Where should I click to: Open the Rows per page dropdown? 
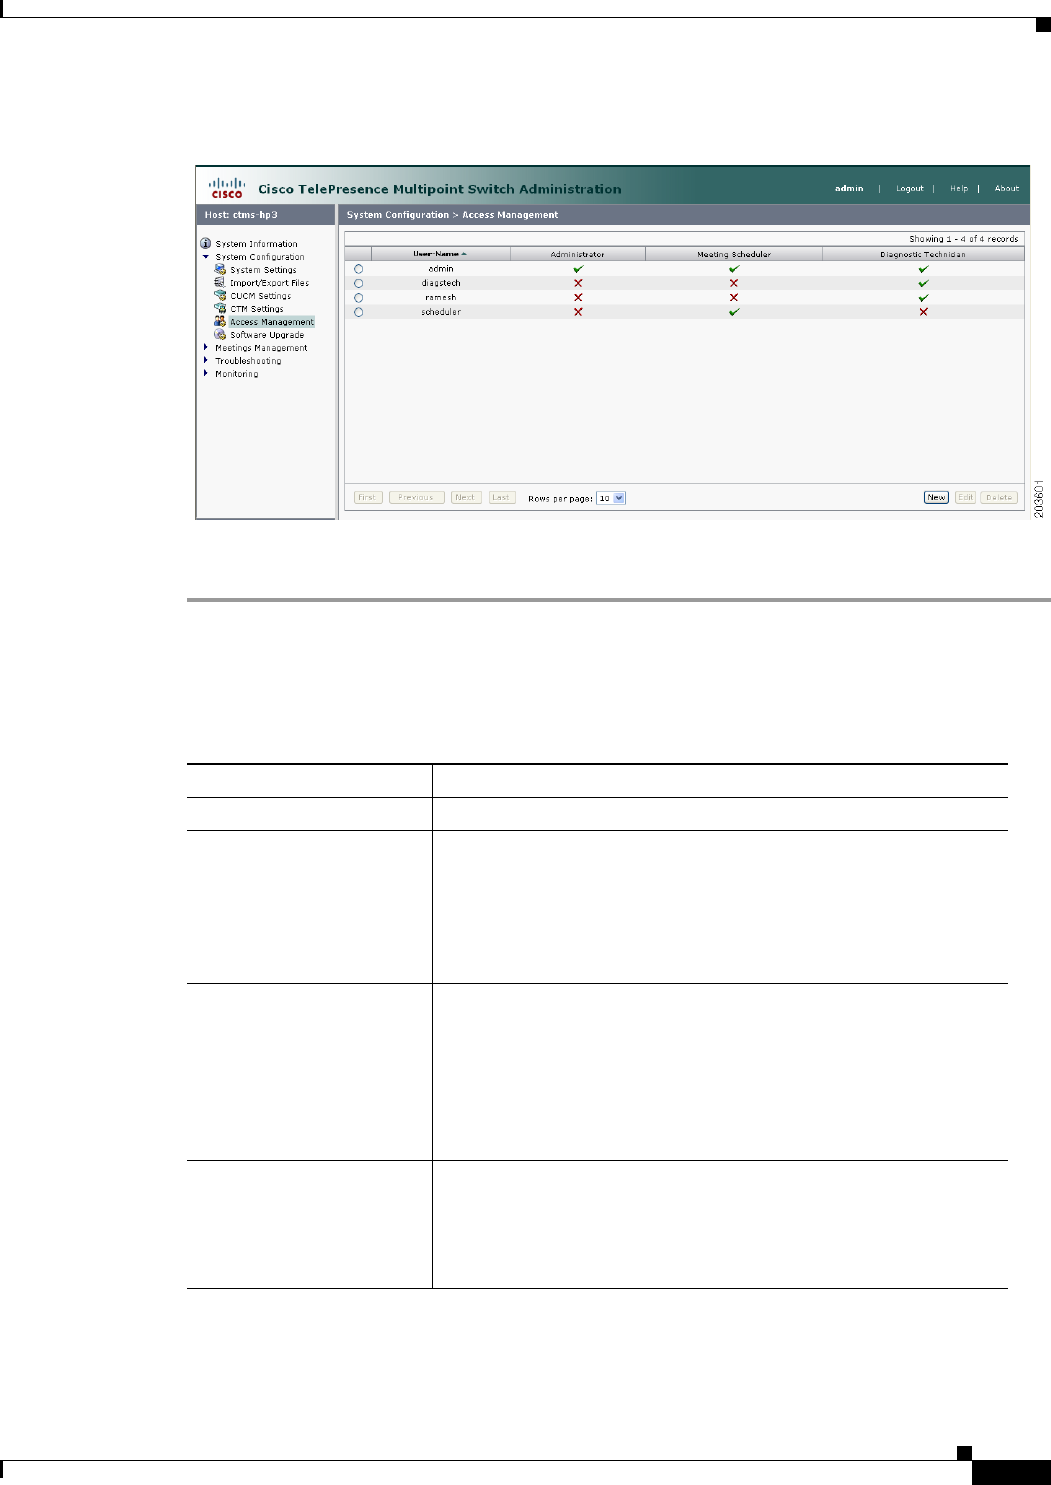[x=611, y=498]
